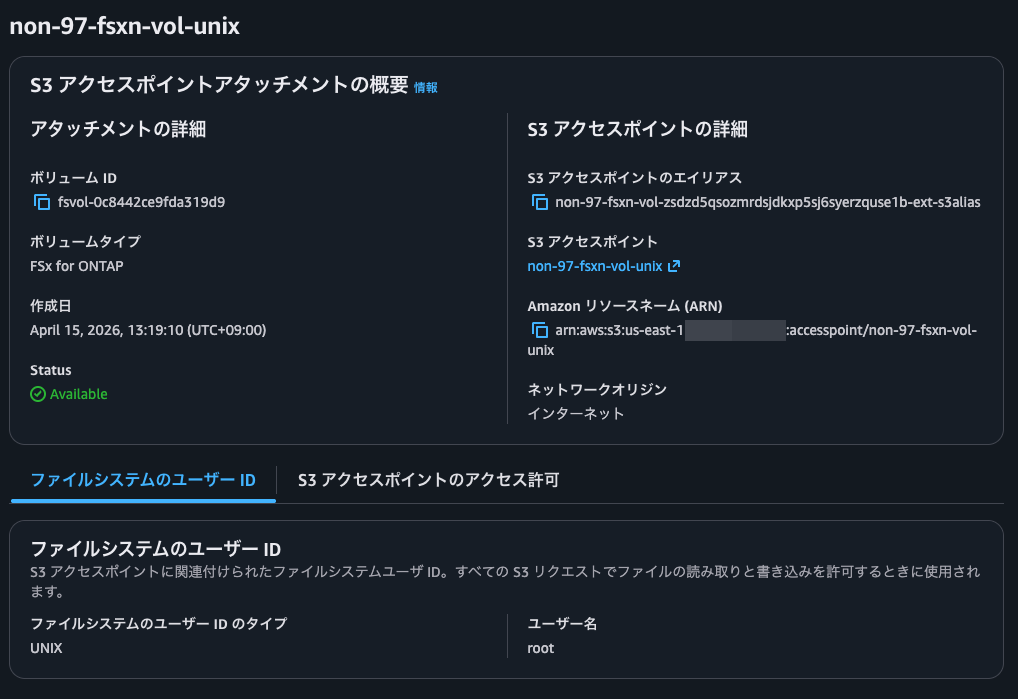Image resolution: width=1018 pixels, height=699 pixels.
Task: Click the UNIX user ID type value
Action: point(45,648)
